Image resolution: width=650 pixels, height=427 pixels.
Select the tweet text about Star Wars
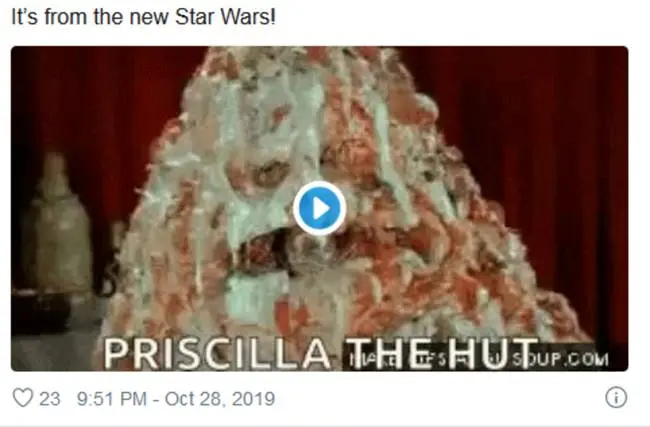tap(143, 17)
